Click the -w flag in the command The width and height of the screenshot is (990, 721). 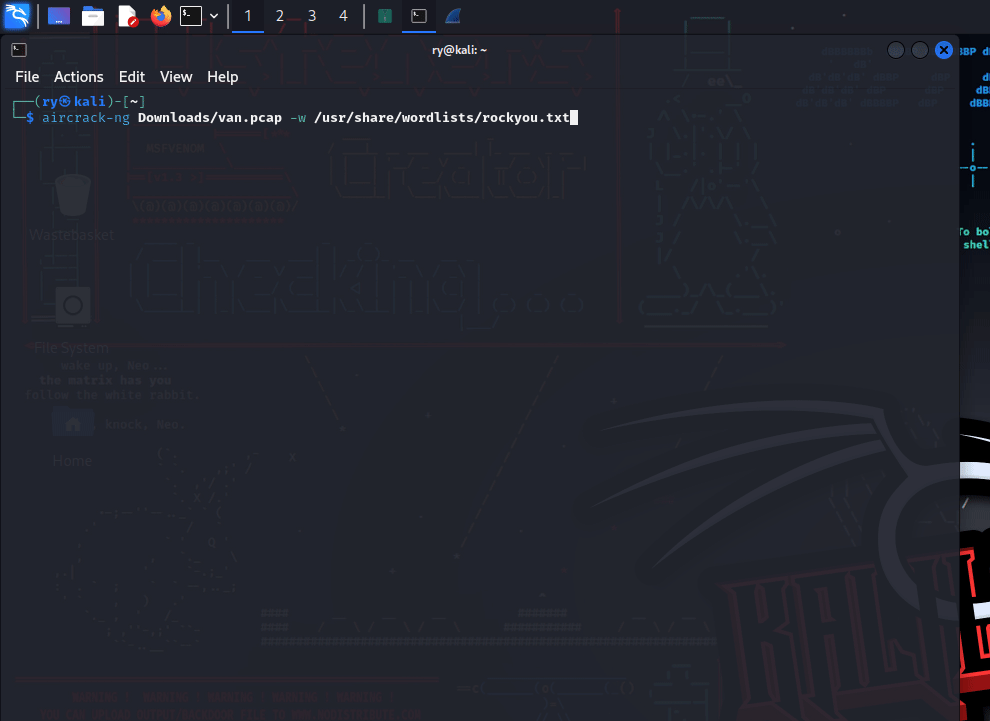click(298, 118)
